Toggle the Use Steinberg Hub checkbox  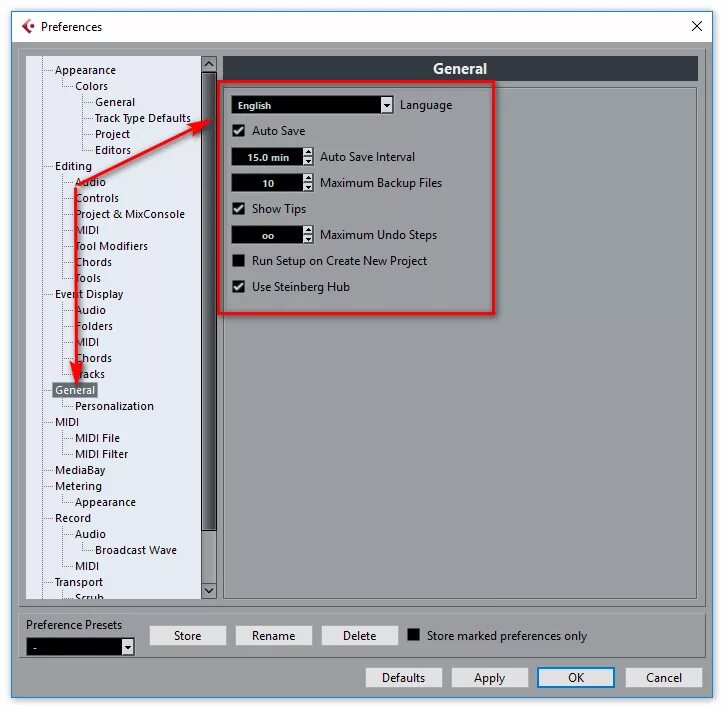(x=239, y=287)
